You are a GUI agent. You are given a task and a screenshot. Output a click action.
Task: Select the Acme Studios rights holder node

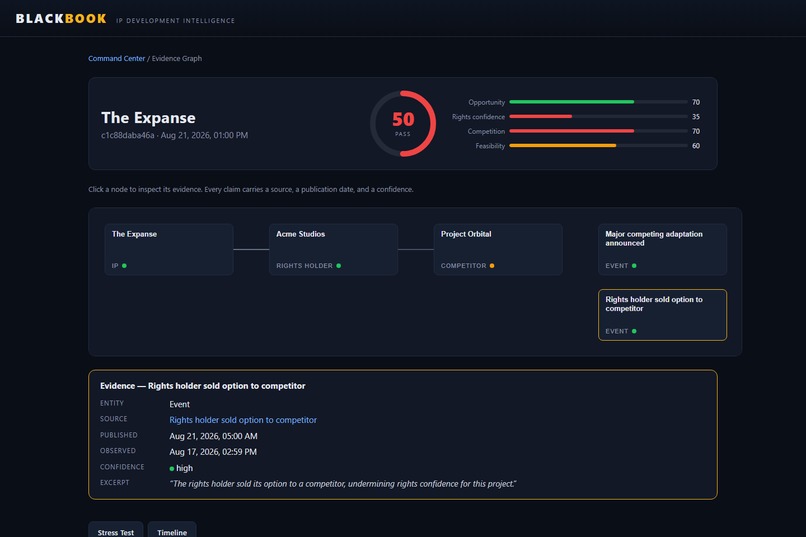pyautogui.click(x=333, y=249)
